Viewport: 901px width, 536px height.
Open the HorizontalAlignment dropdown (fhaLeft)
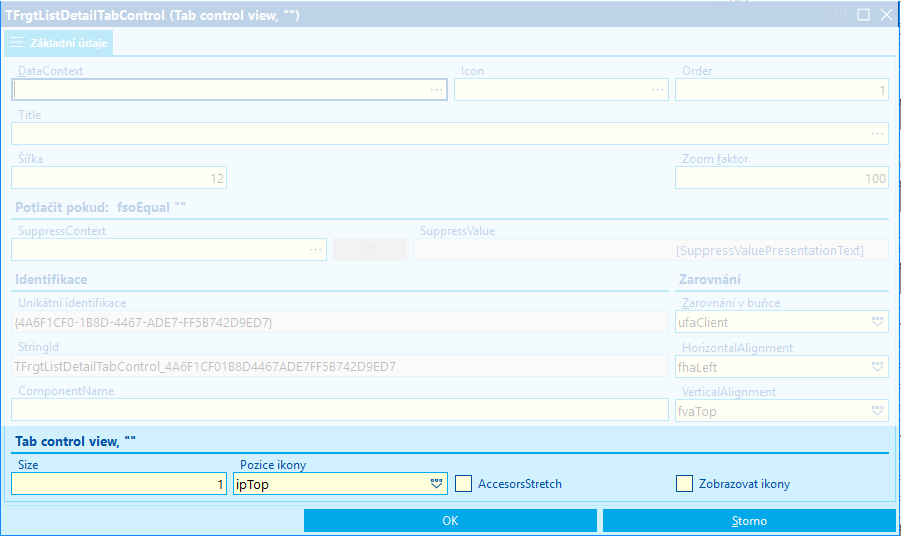(877, 367)
